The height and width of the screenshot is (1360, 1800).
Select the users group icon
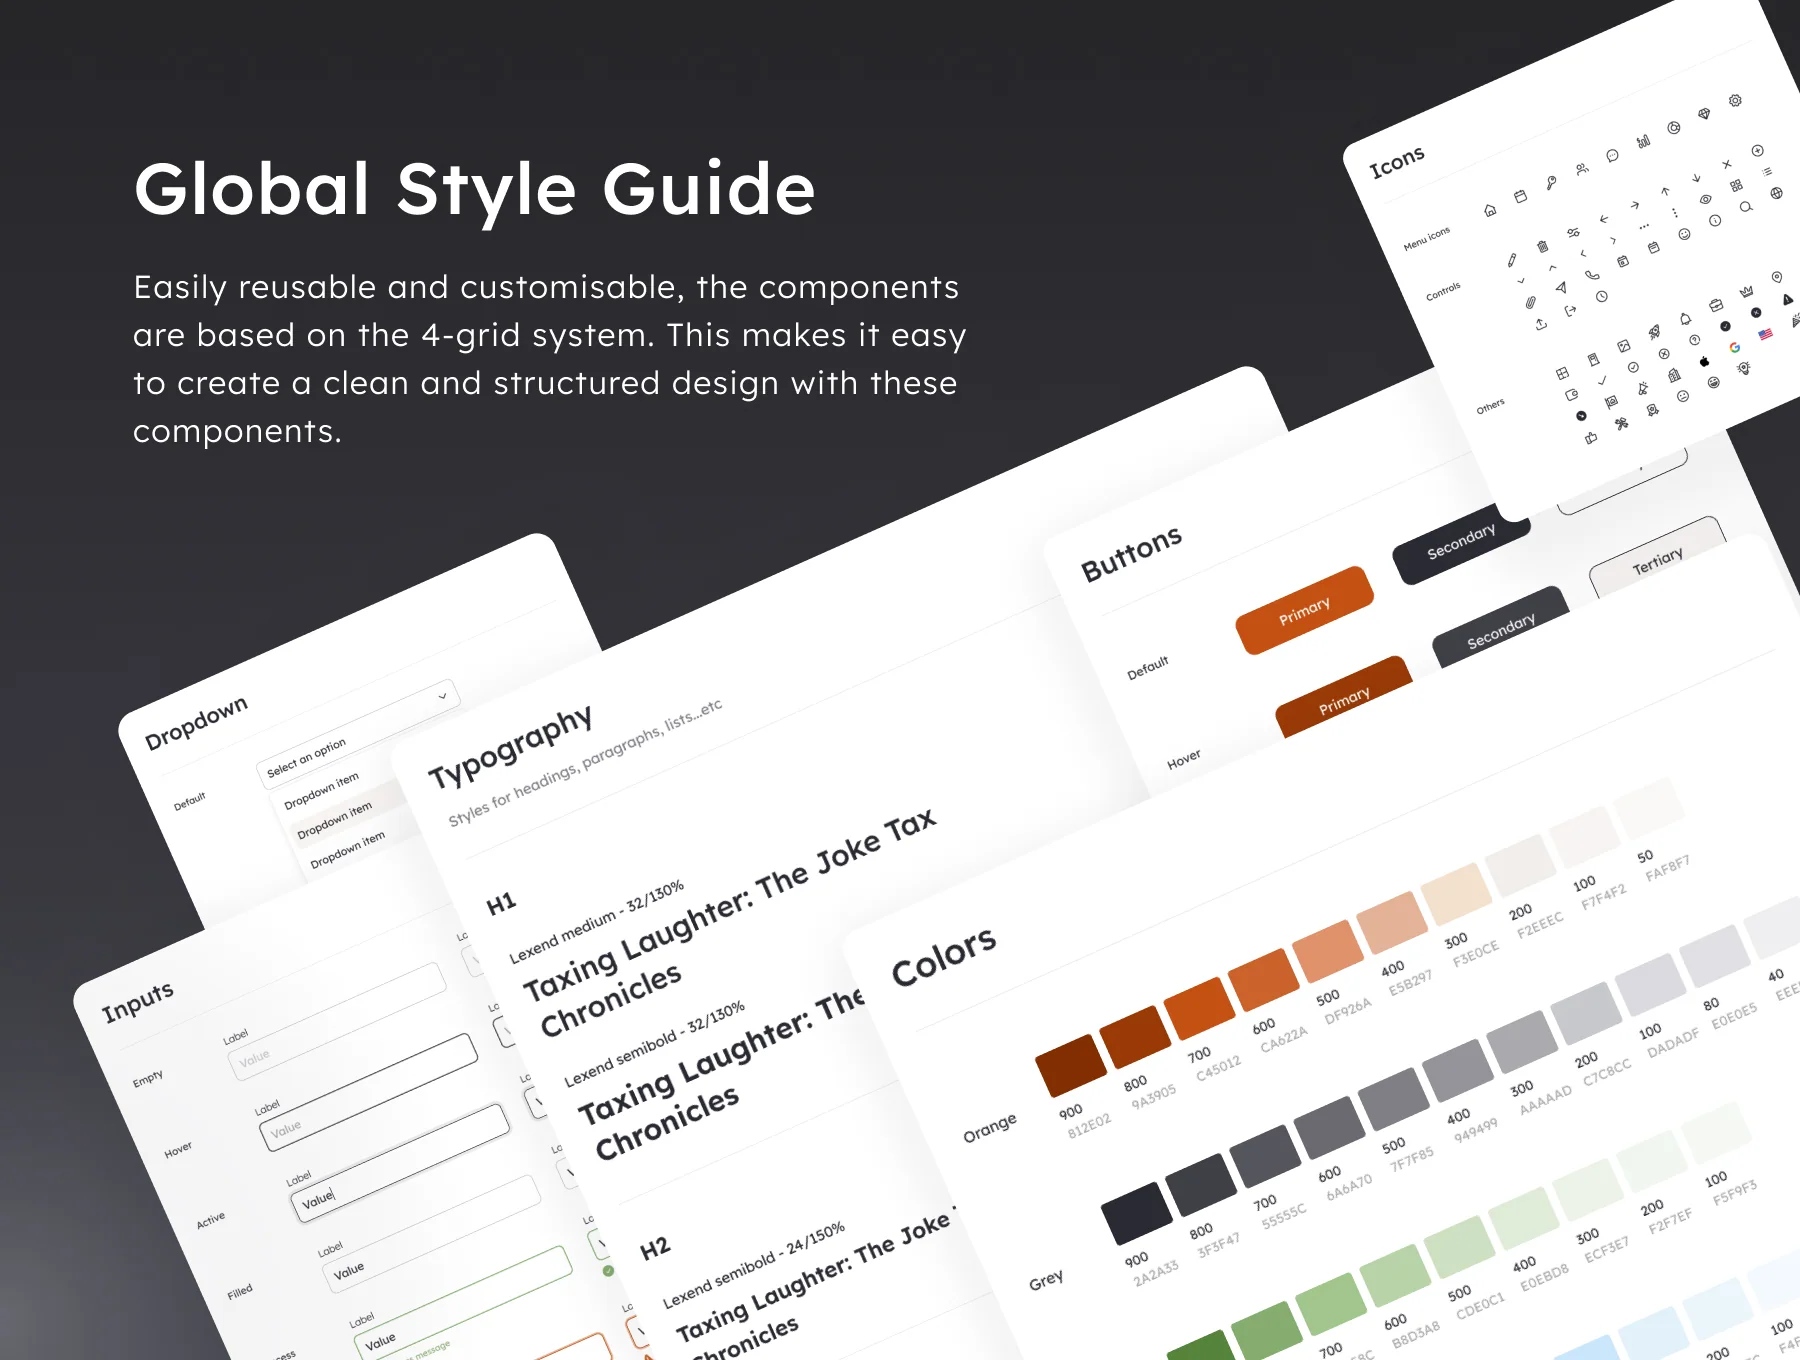click(x=1582, y=169)
